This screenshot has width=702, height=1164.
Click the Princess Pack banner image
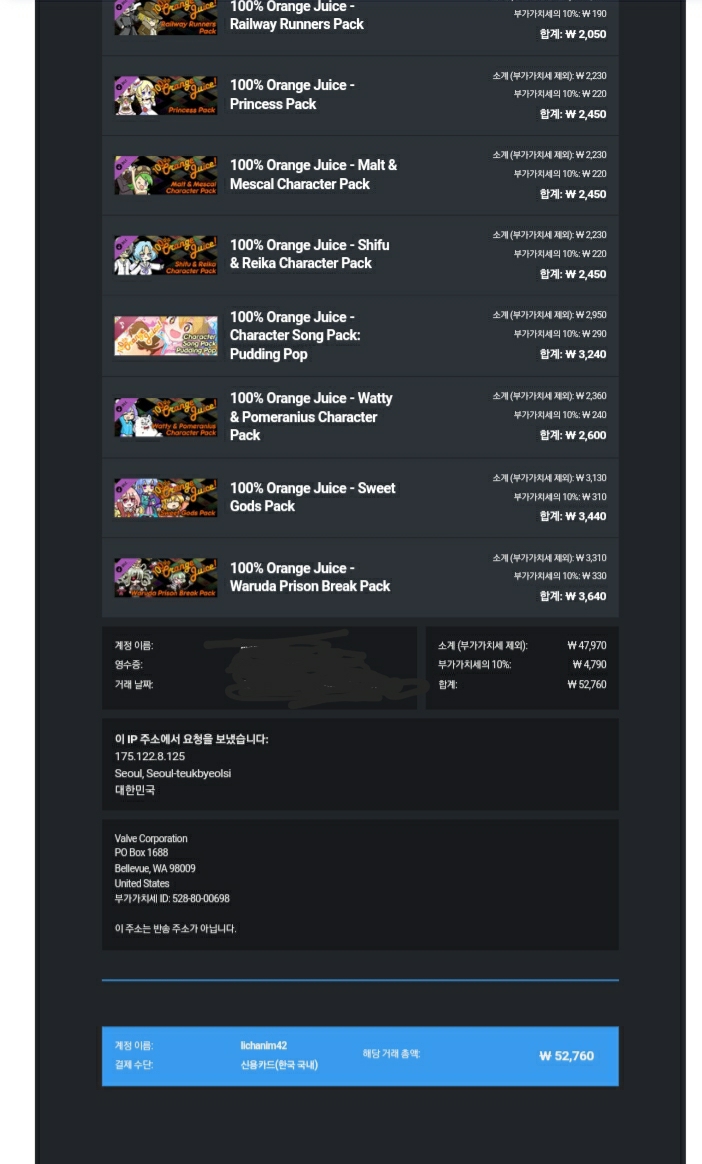[165, 95]
